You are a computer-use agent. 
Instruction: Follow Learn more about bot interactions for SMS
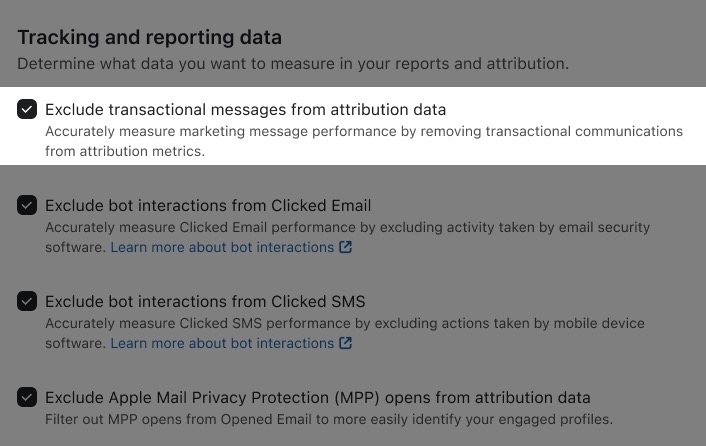[x=222, y=343]
